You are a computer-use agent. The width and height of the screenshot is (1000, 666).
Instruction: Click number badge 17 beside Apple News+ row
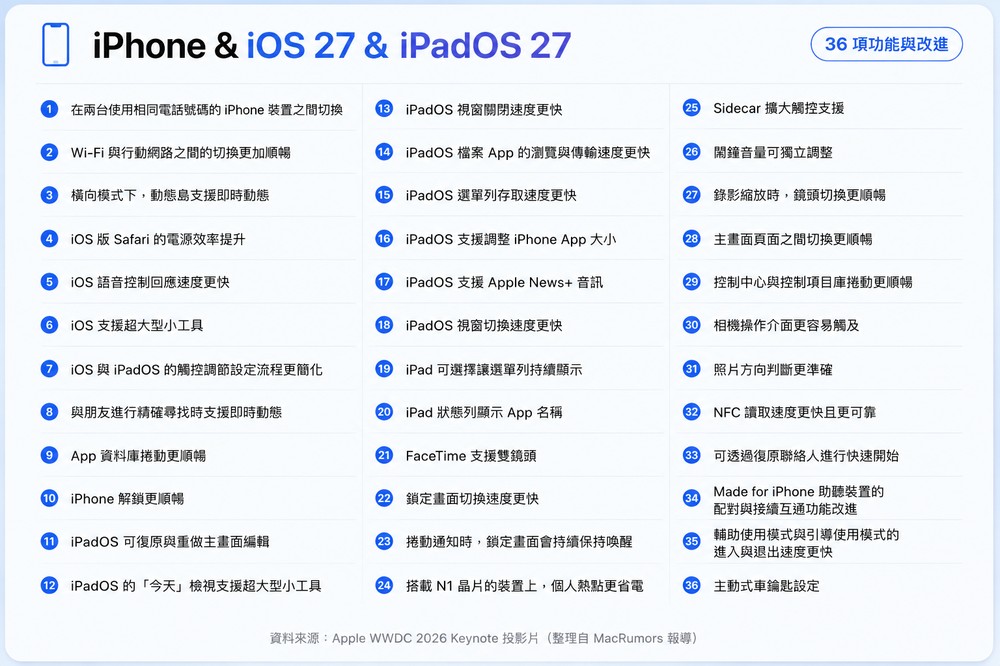384,281
